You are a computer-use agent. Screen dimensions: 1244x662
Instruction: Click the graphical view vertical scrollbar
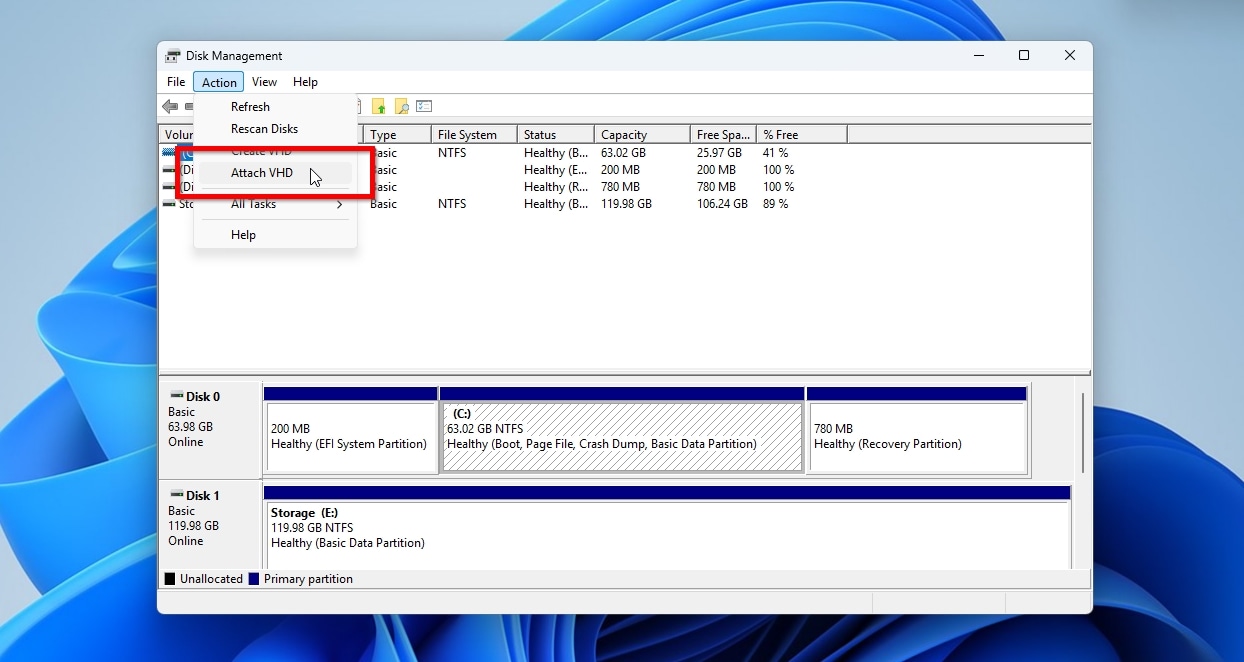tap(1084, 432)
